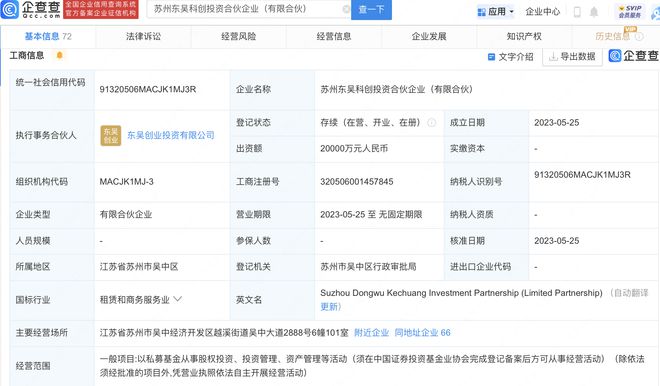660x386 pixels.
Task: Click the SVIP 会员服务 badge
Action: tap(630, 11)
